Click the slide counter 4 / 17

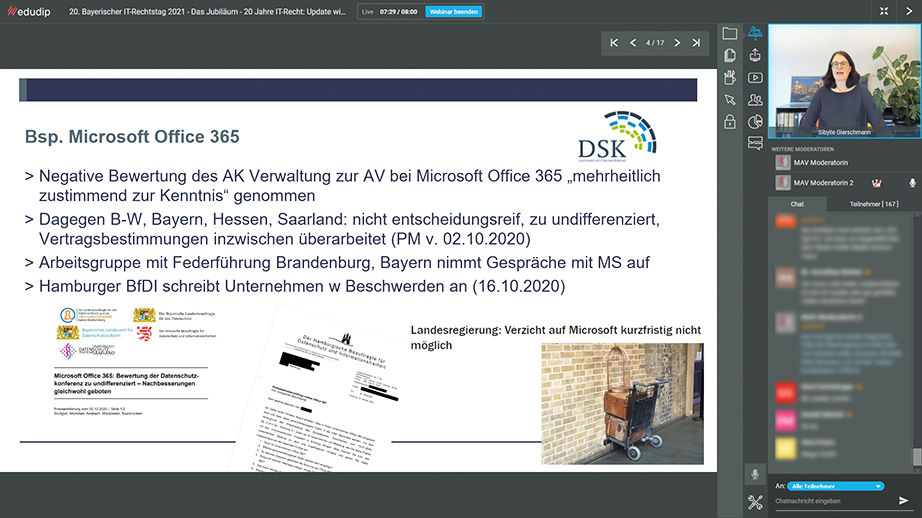coord(654,43)
